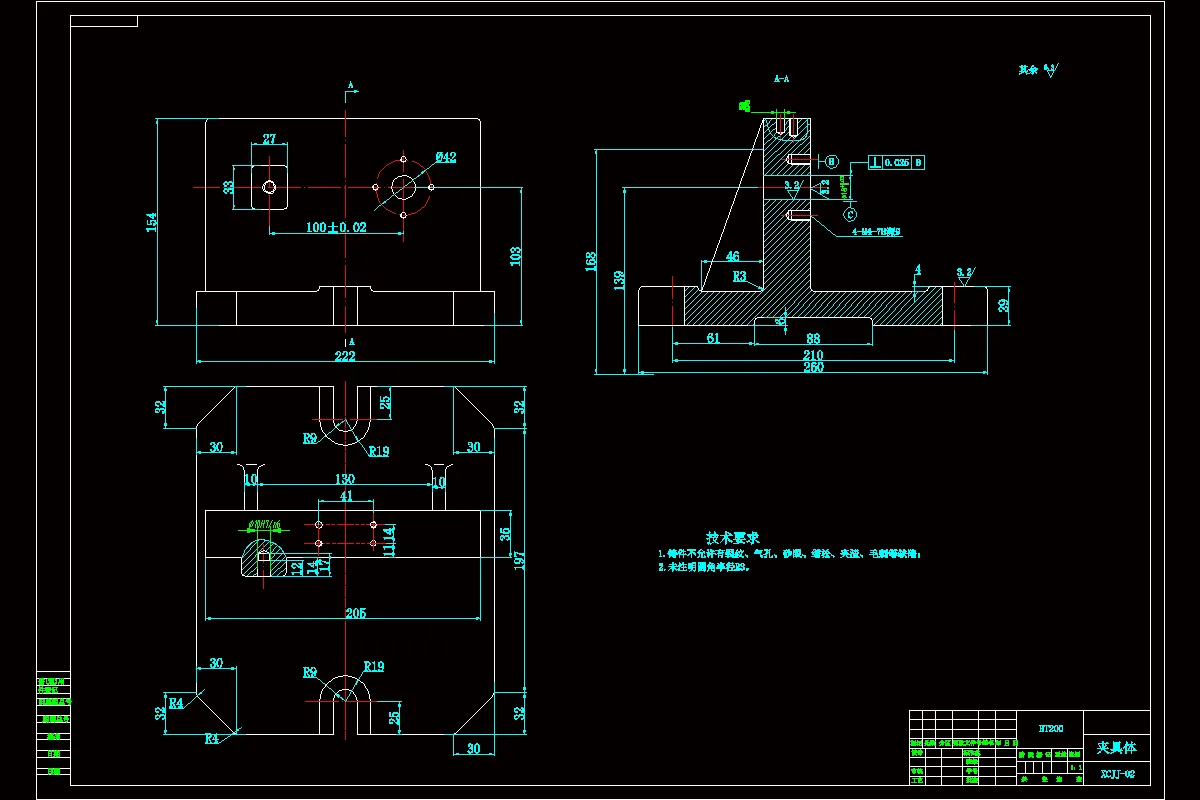This screenshot has height=800, width=1200.
Task: Select the 130 dimension in plan view
Action: click(x=344, y=479)
